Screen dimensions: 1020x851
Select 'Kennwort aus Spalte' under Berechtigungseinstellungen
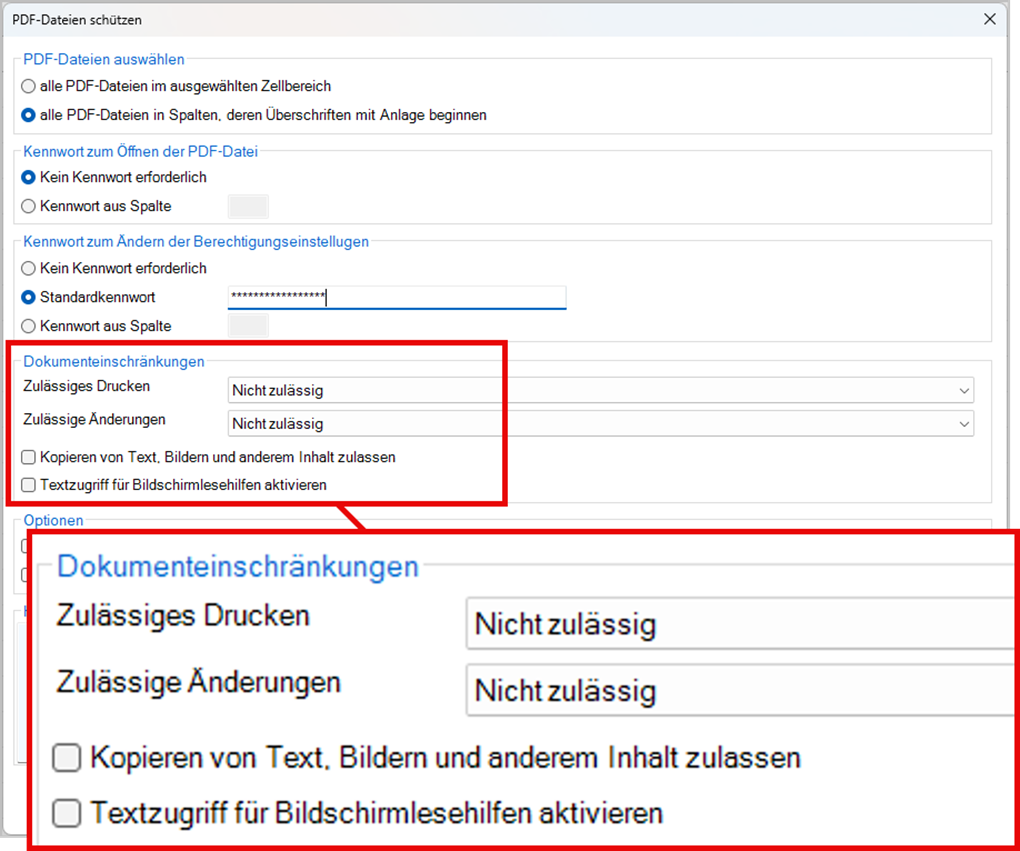click(x=29, y=327)
